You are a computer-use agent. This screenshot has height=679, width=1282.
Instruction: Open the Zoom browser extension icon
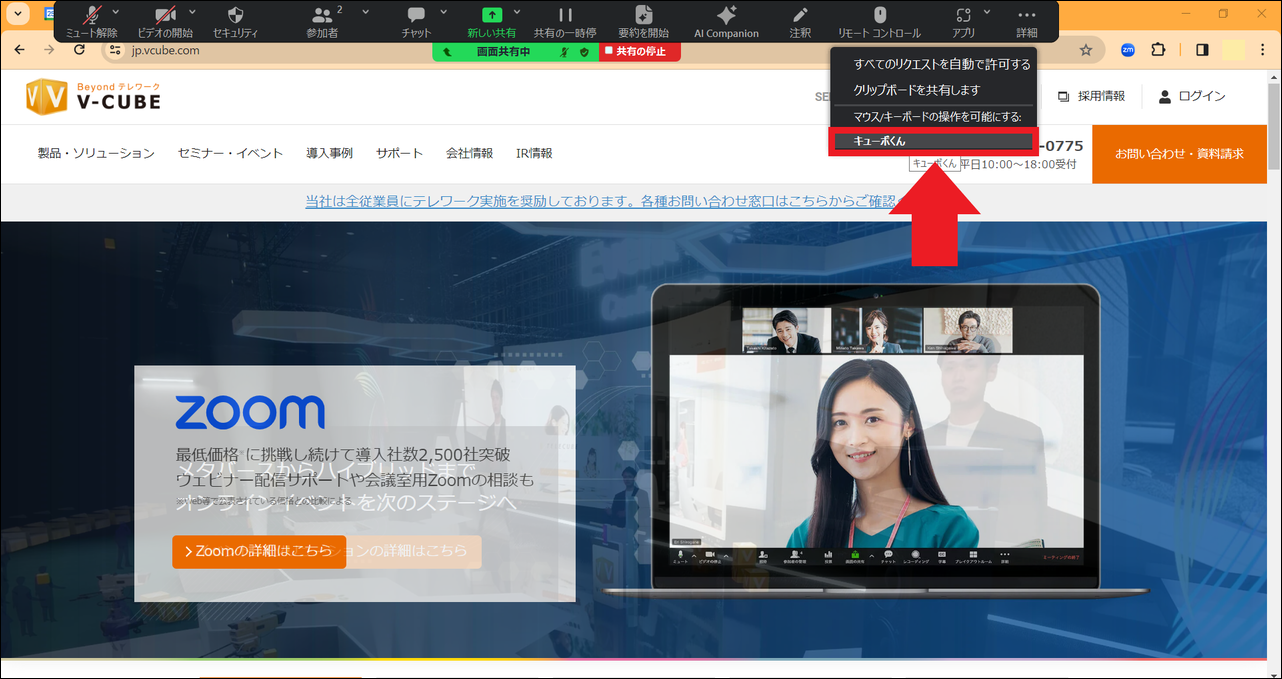tap(1128, 50)
